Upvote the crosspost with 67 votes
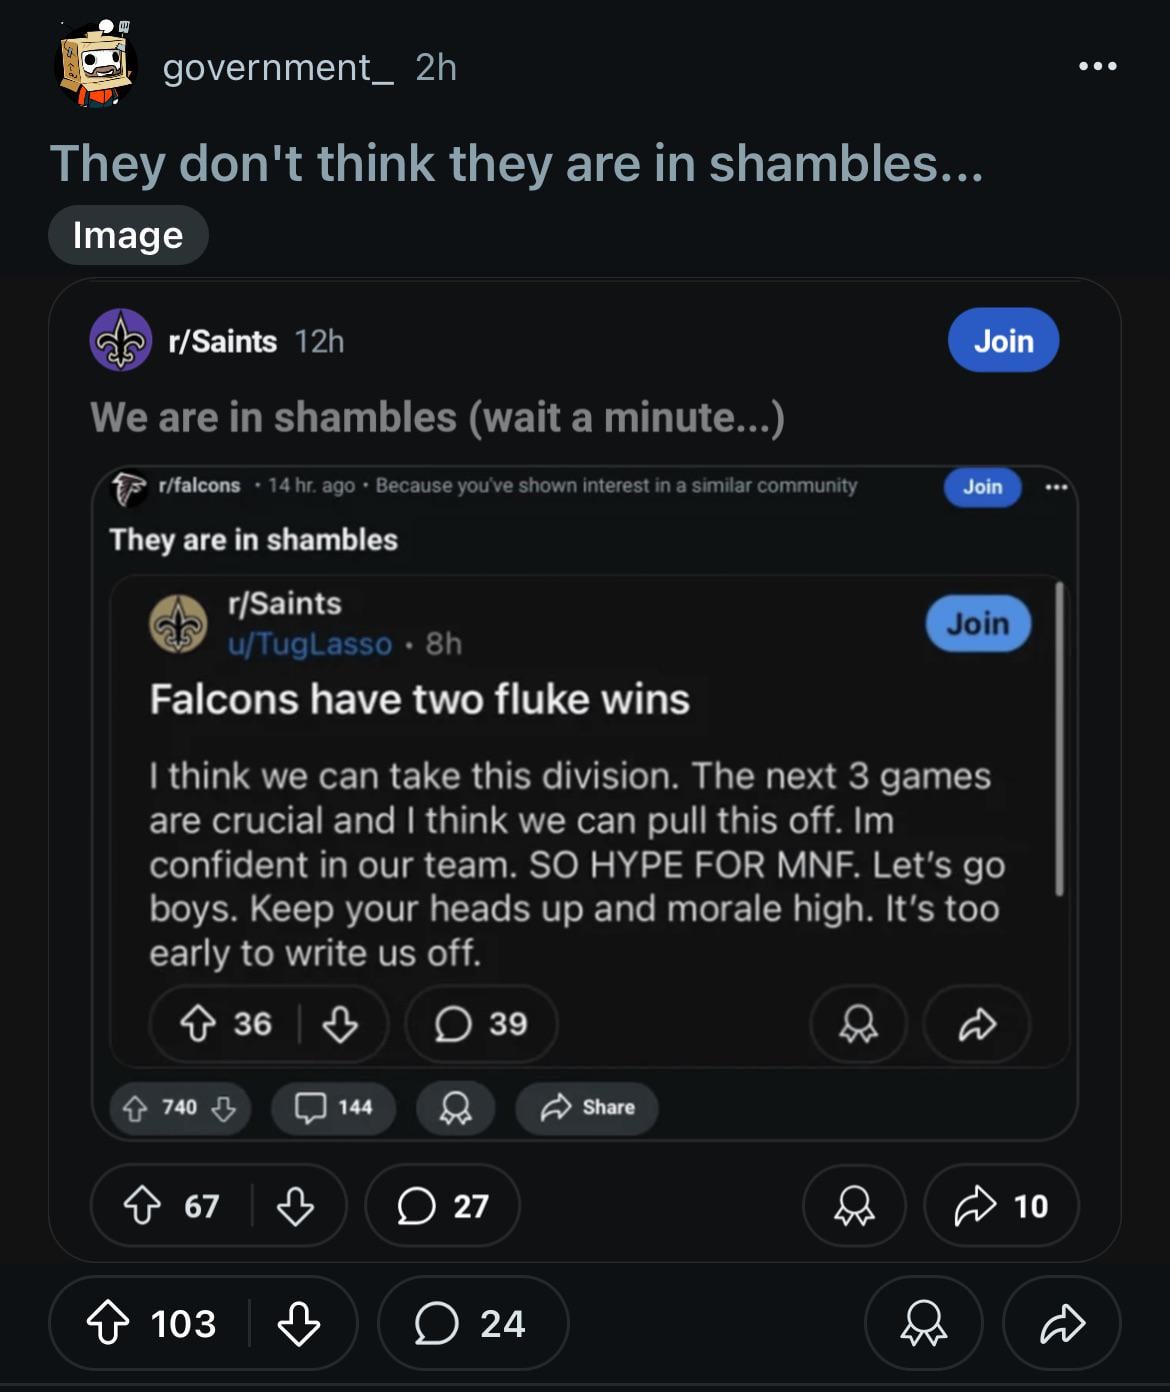The height and width of the screenshot is (1392, 1170). click(142, 1206)
